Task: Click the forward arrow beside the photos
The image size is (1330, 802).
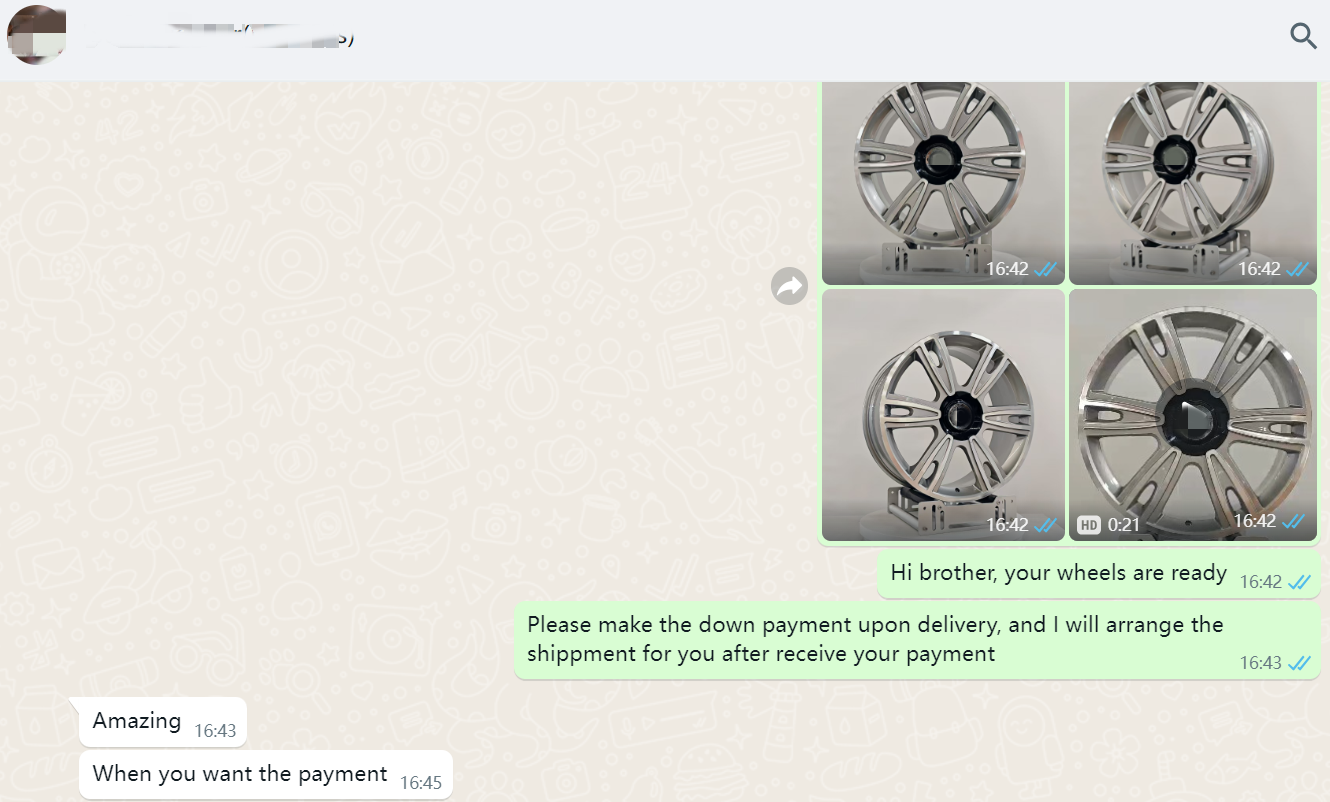Action: tap(790, 287)
